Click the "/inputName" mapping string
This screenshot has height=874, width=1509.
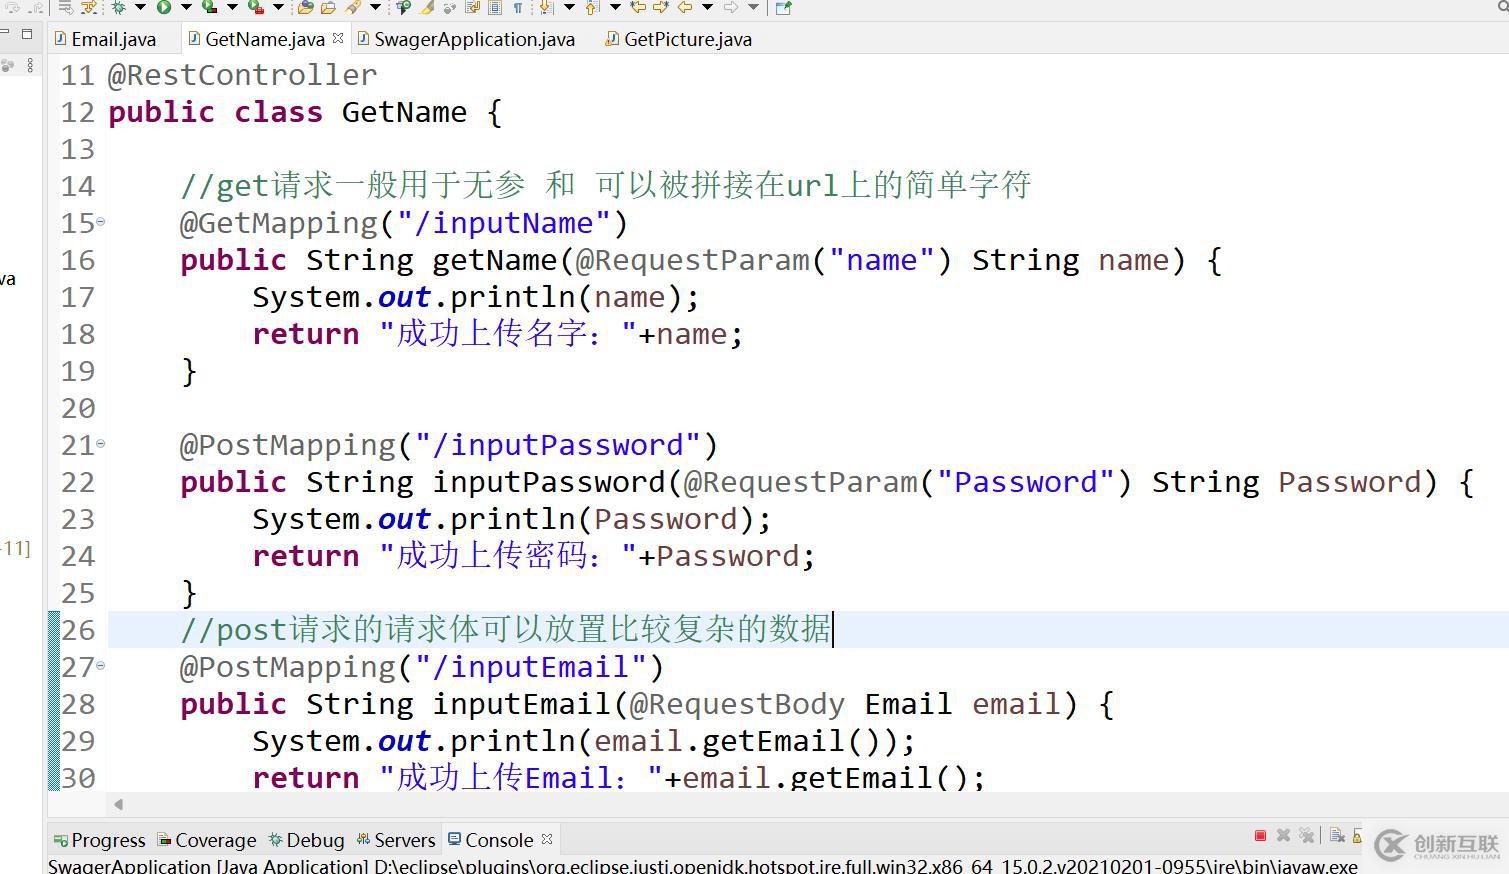pos(503,223)
